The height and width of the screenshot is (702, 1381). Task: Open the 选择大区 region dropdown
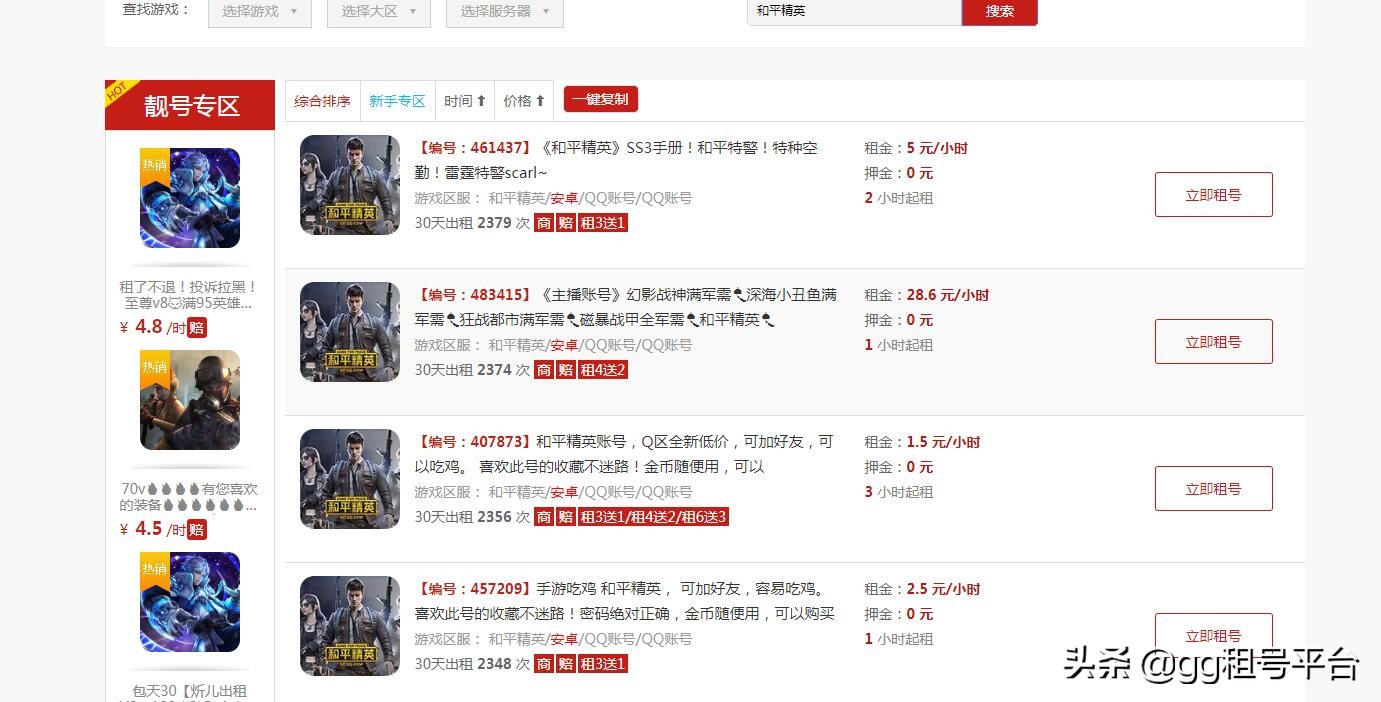coord(378,12)
